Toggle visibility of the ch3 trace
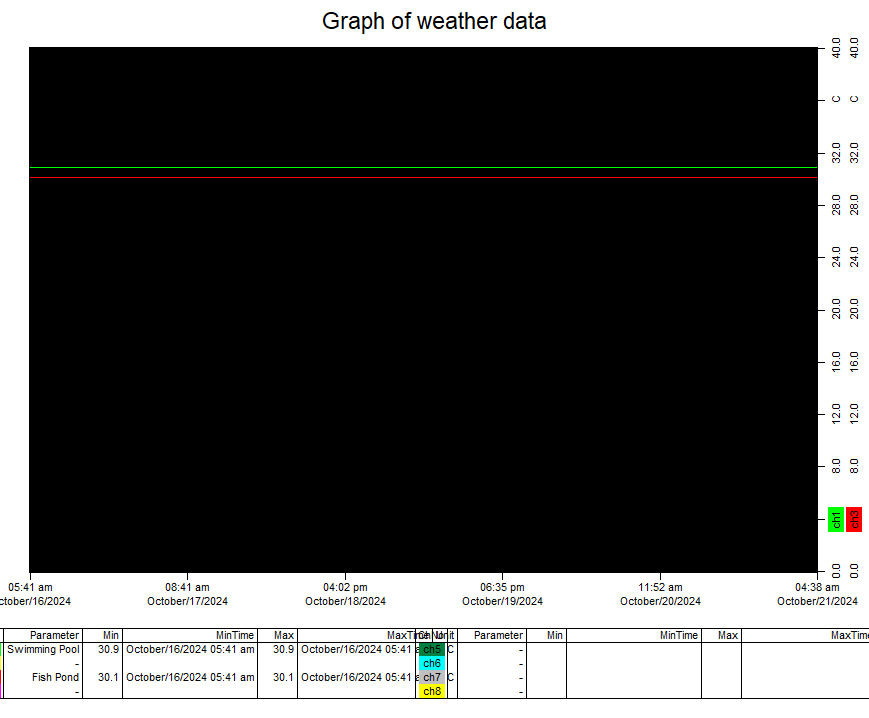 click(854, 519)
